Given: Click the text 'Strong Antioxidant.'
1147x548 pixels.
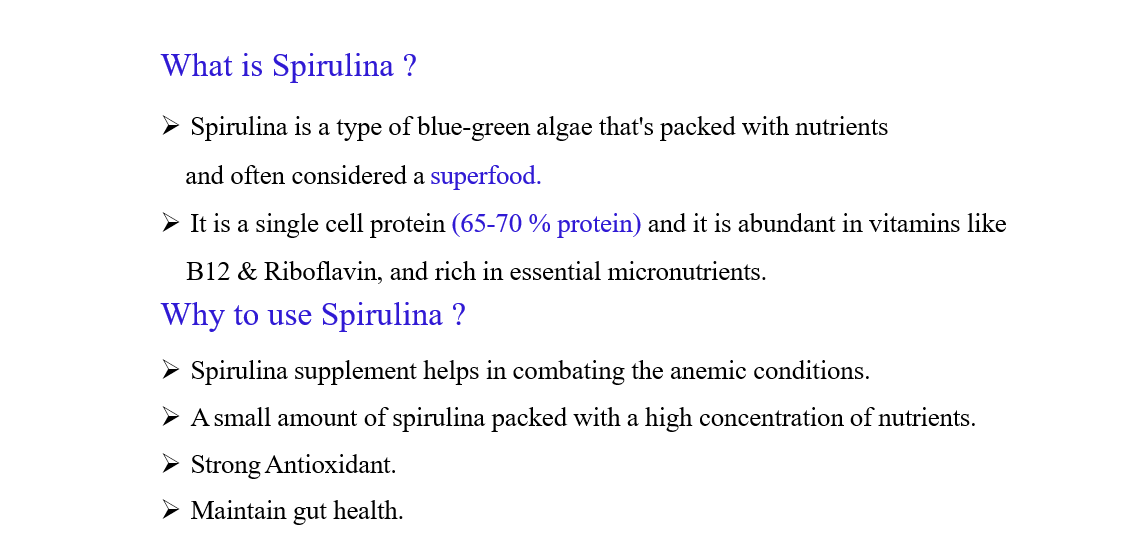Looking at the screenshot, I should click(293, 465).
